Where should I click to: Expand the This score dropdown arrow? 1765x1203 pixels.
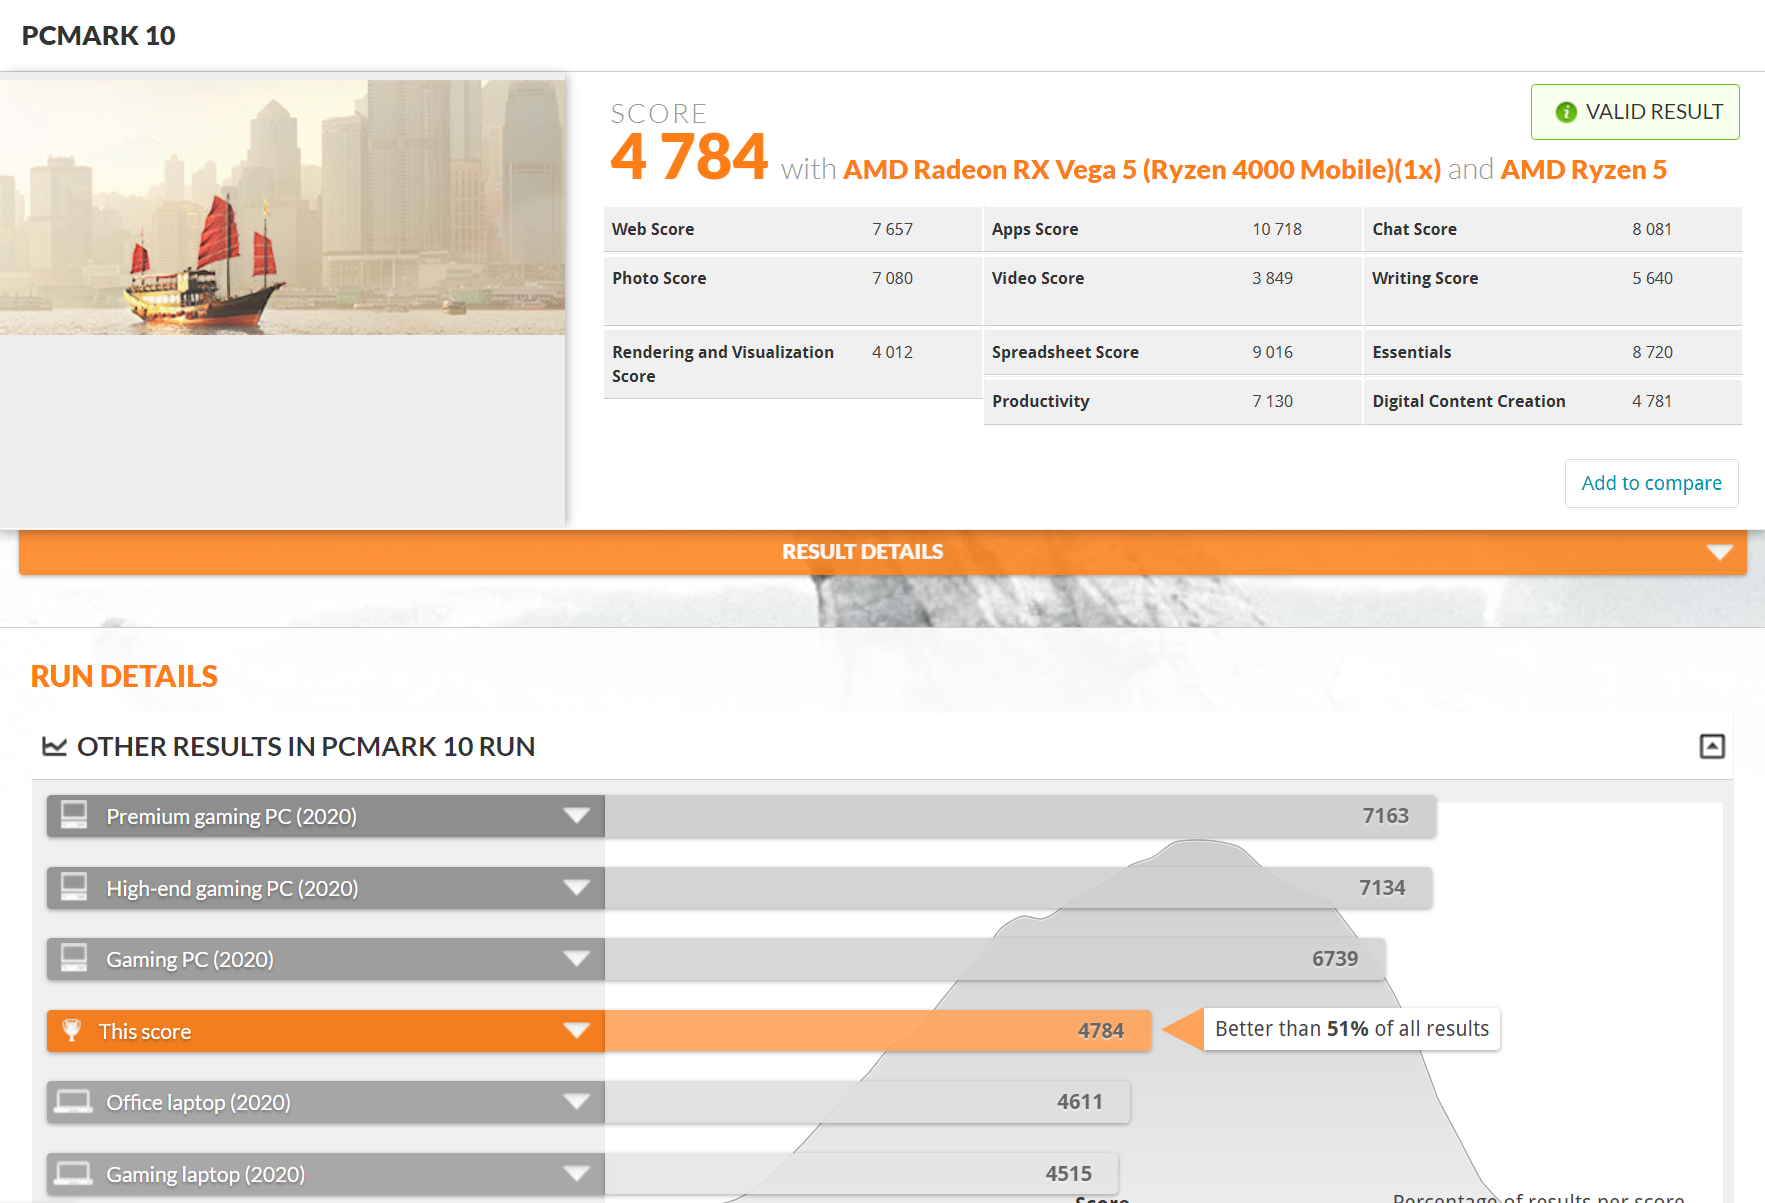click(576, 1031)
